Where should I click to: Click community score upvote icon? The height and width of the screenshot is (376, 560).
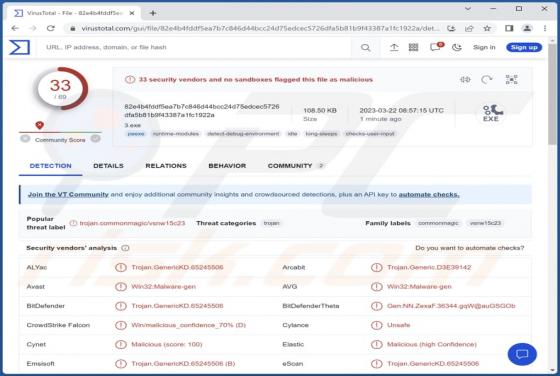click(x=95, y=139)
